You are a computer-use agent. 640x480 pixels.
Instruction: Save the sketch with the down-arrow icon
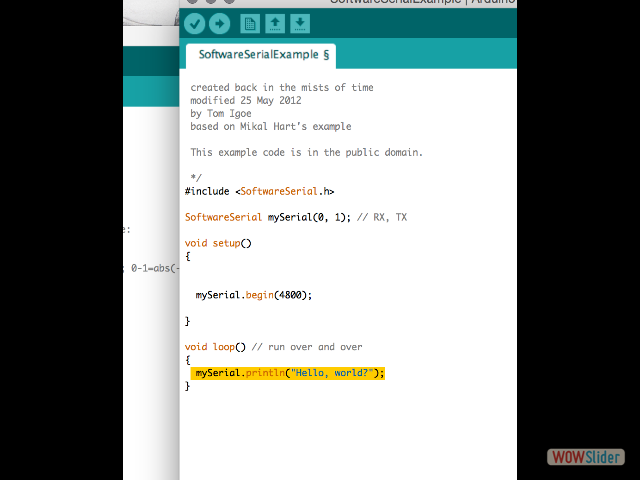(x=300, y=24)
